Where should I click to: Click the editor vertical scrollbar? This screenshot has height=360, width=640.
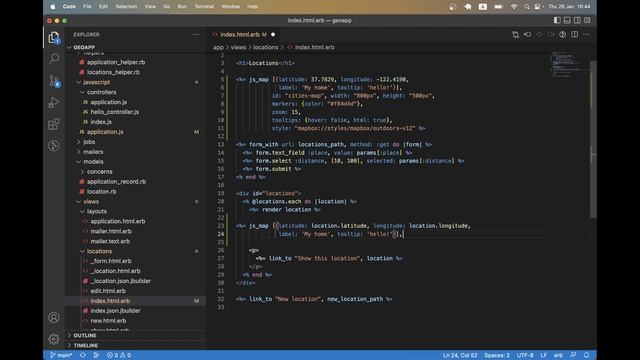tap(593, 139)
